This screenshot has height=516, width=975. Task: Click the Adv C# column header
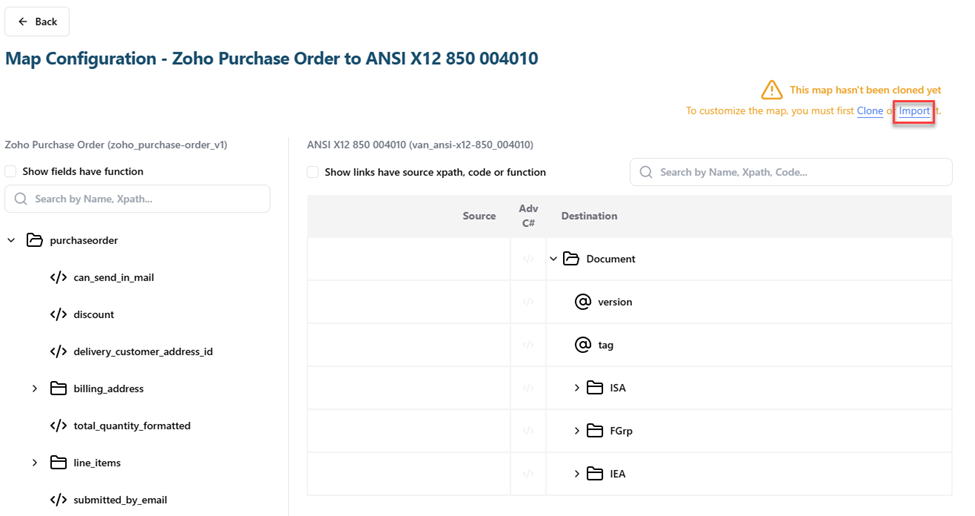(x=528, y=216)
